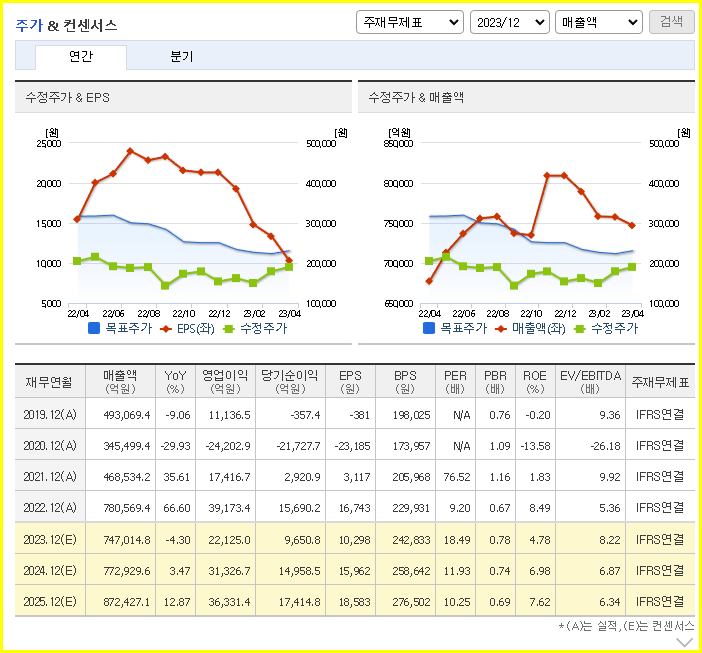Click 수정주가 legend marker in EPS chart

(x=229, y=329)
